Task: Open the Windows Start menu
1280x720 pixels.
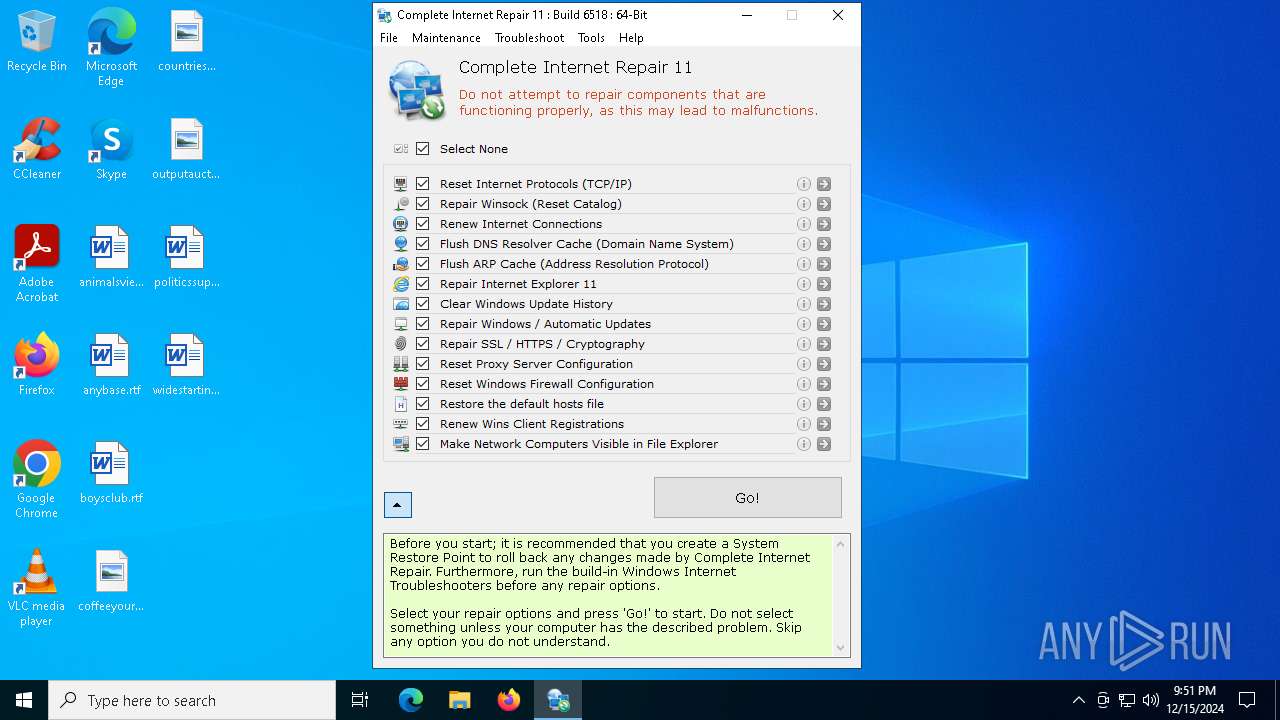Action: click(24, 700)
